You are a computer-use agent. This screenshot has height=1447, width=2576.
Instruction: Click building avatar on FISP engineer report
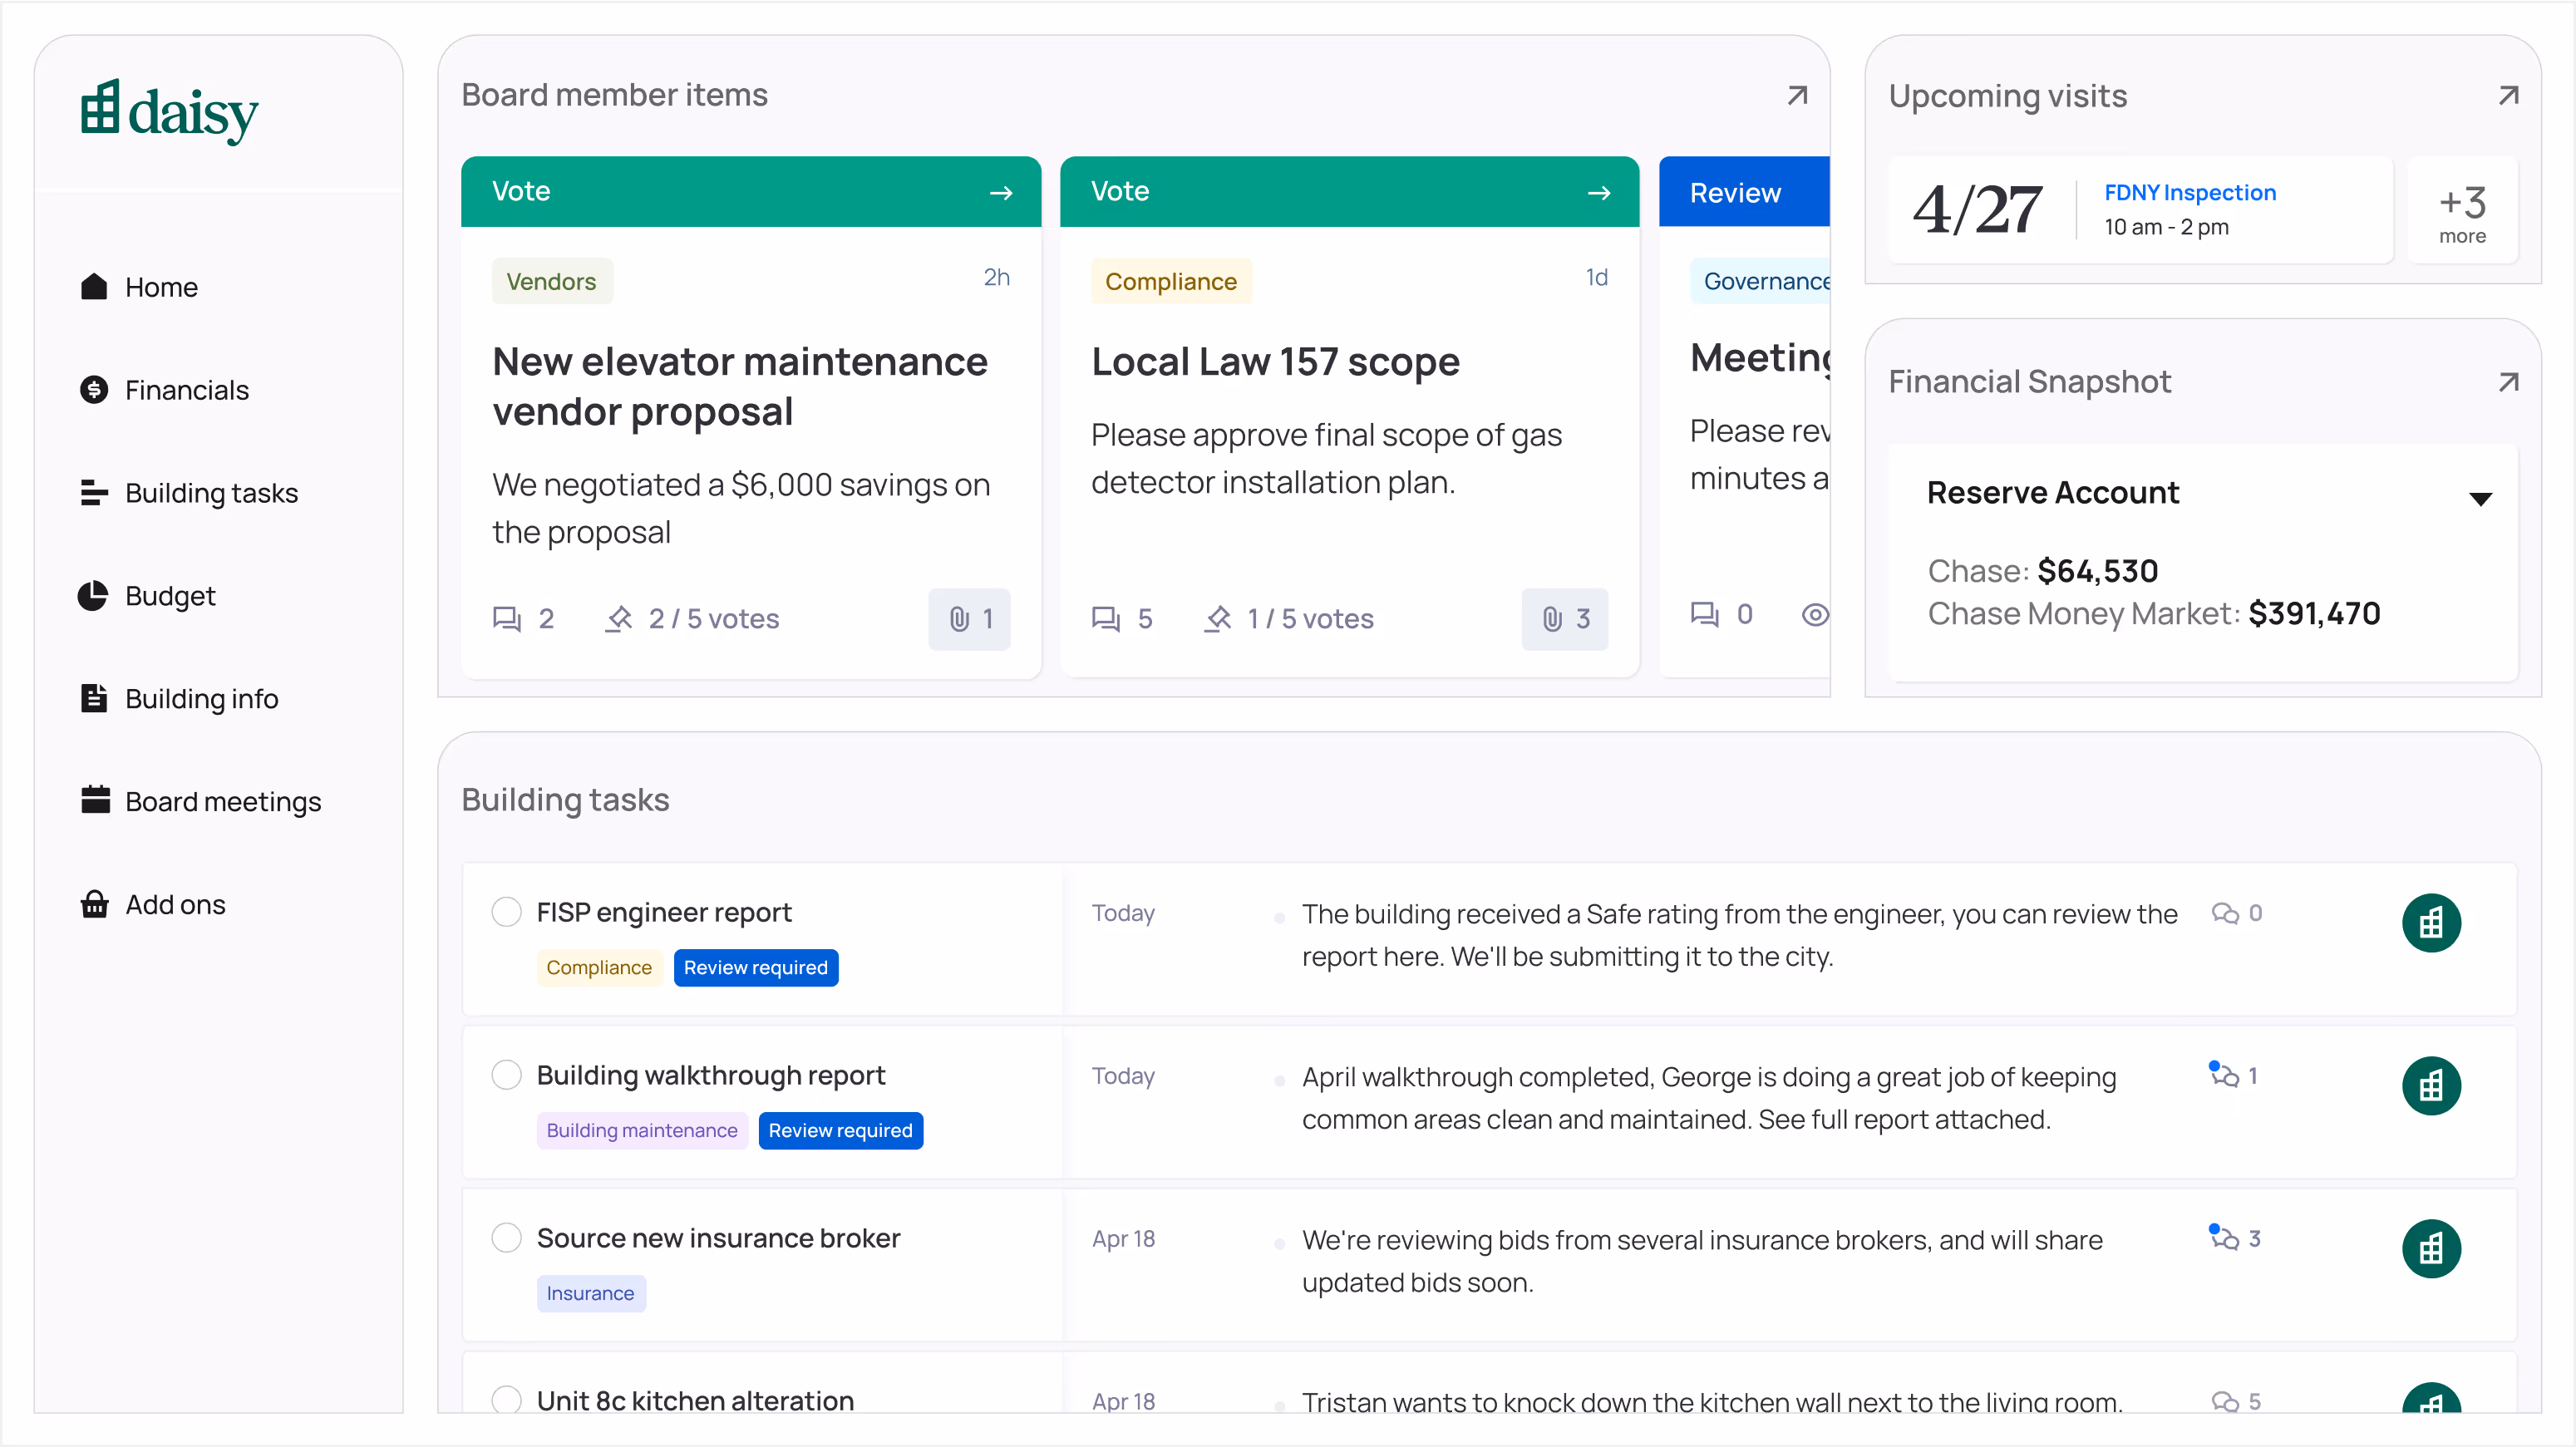point(2430,922)
